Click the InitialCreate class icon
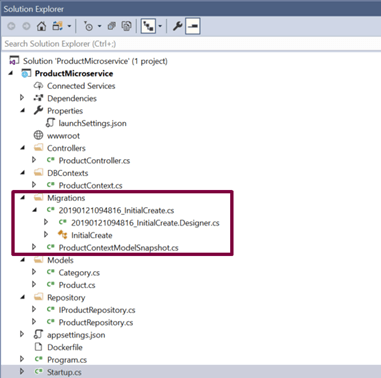This screenshot has height=378, width=381. point(62,235)
